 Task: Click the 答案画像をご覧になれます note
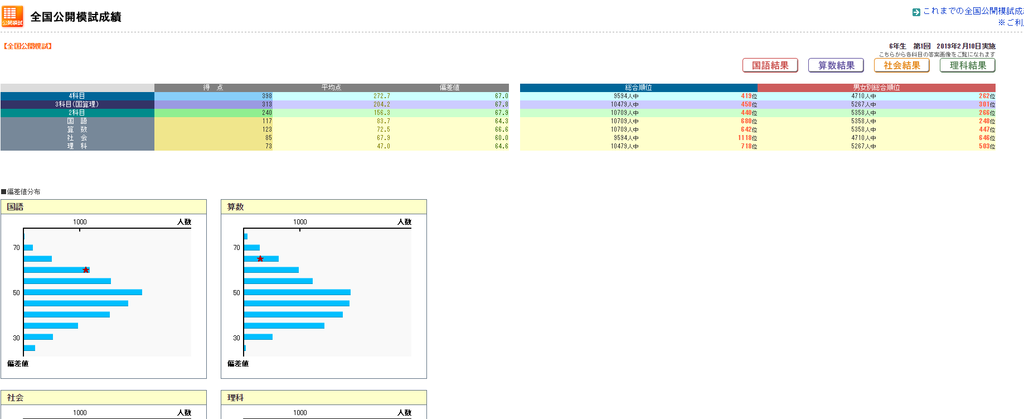coord(937,55)
